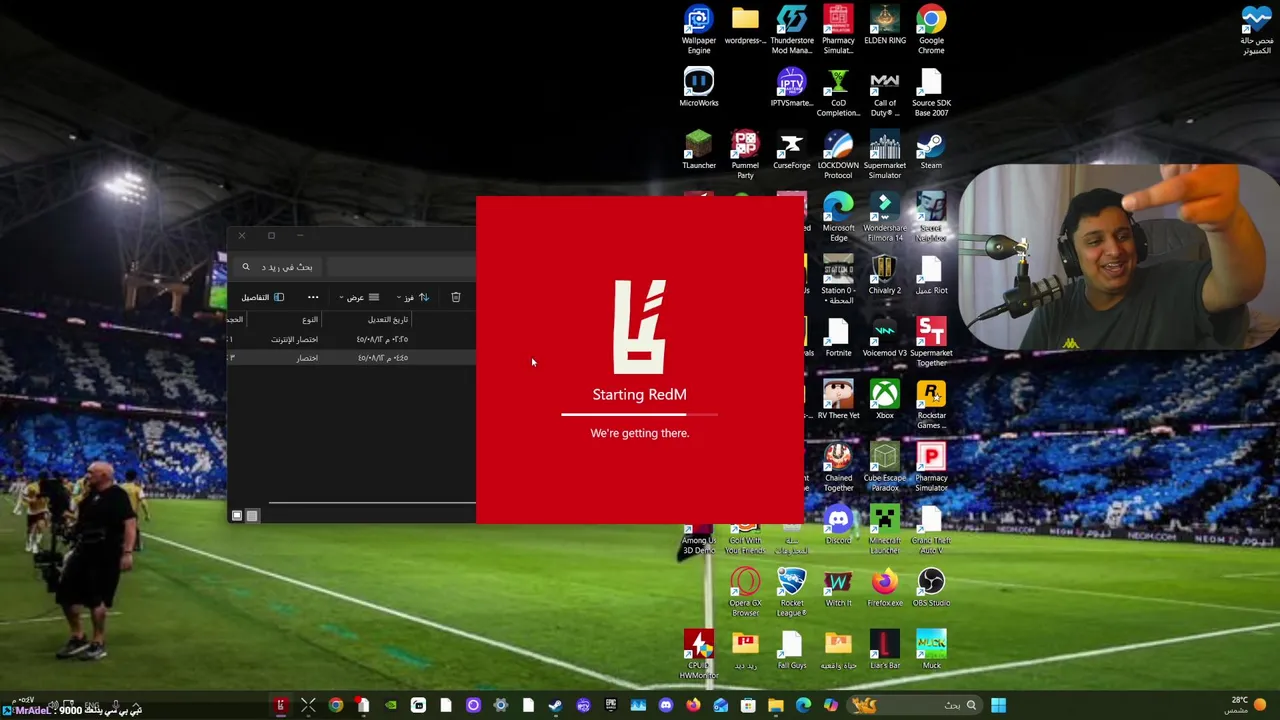1280x720 pixels.
Task: Click RedM icon in taskbar
Action: pos(281,706)
